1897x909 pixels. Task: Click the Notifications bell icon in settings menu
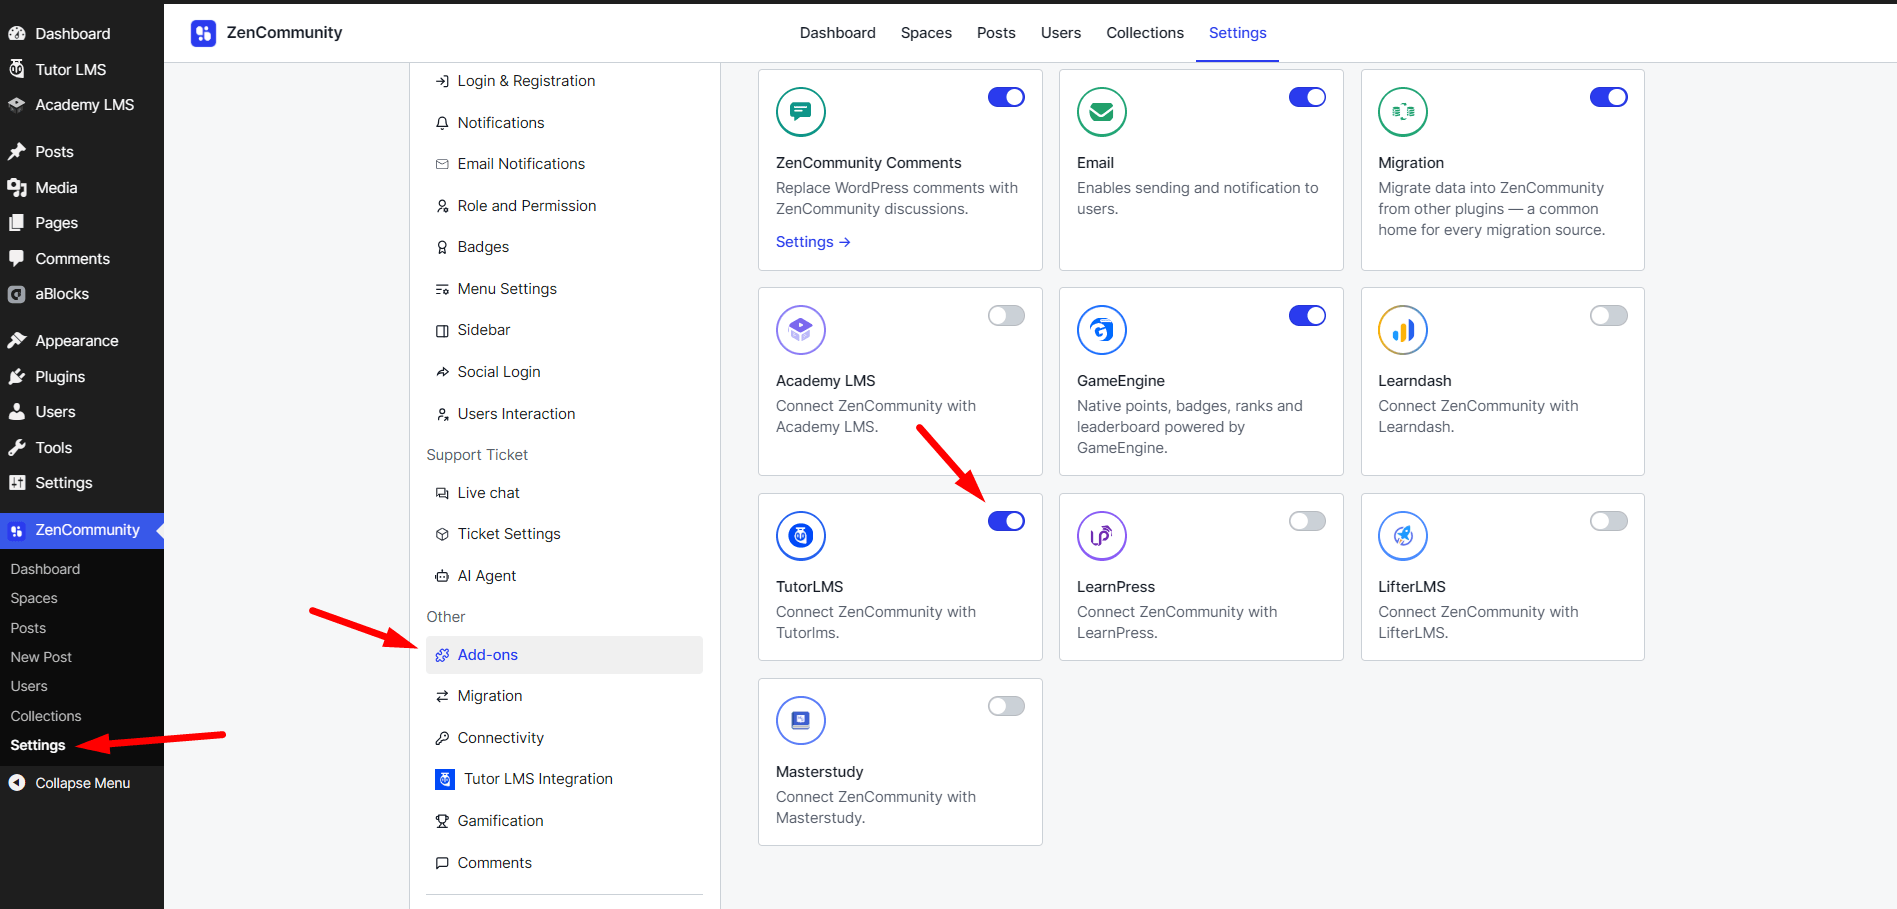[442, 123]
